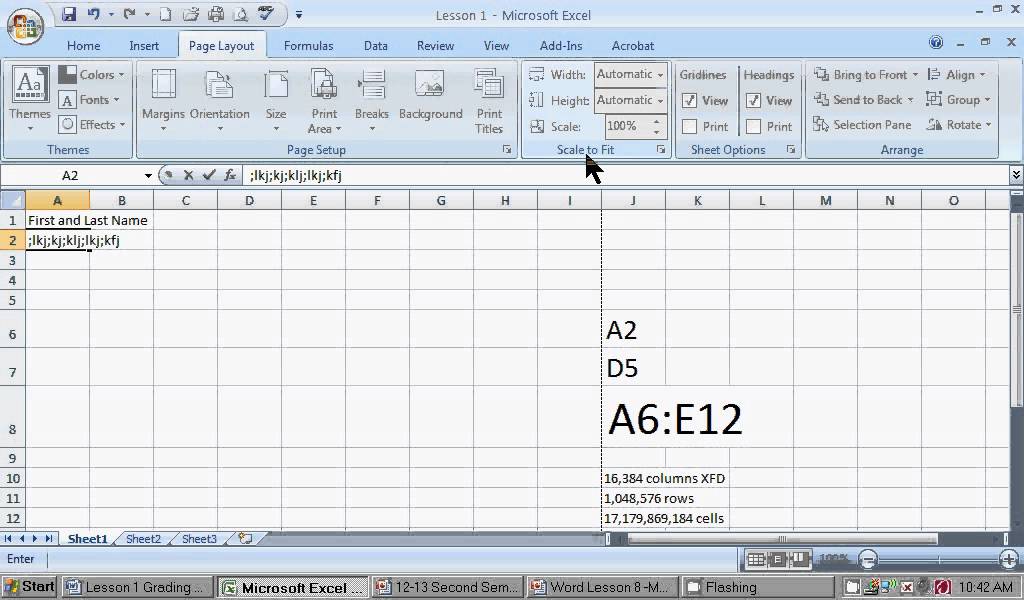Open Page Setup dialog launcher
This screenshot has width=1024, height=600.
(507, 150)
